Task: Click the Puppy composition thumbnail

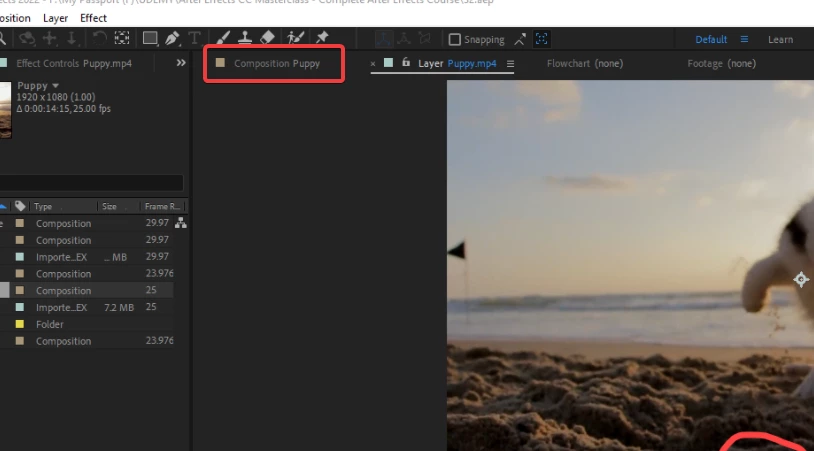Action: (x=5, y=110)
